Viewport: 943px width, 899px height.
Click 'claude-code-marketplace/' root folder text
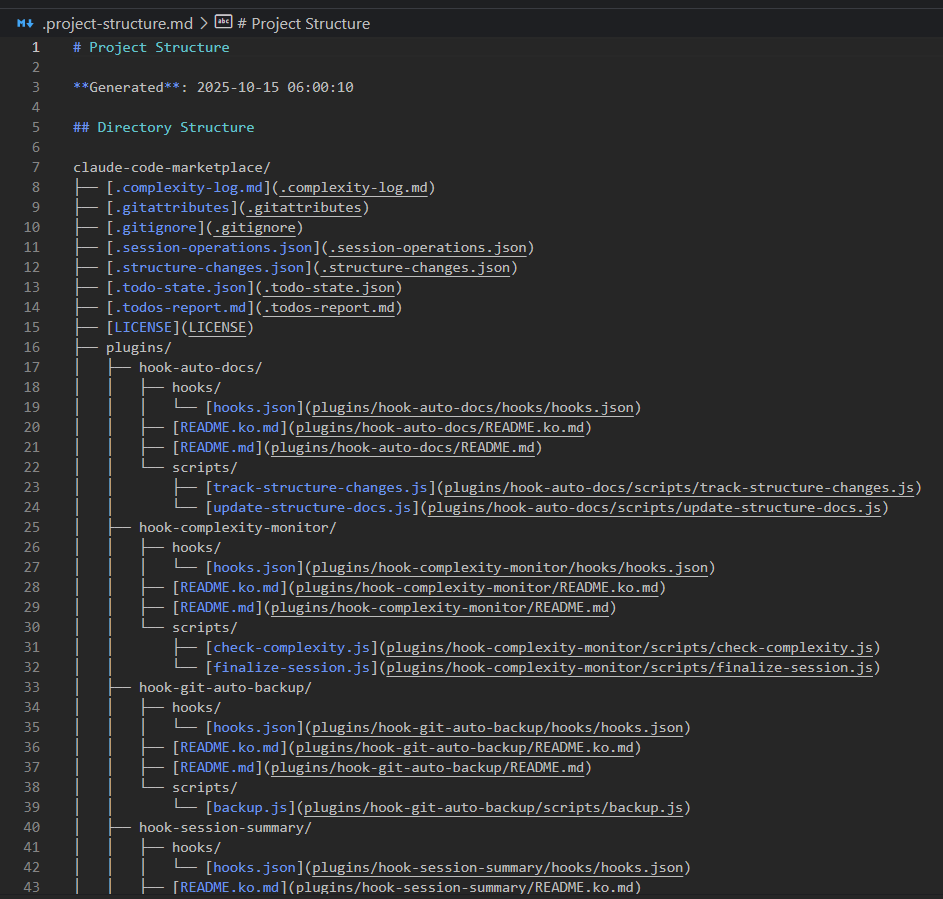pyautogui.click(x=172, y=167)
